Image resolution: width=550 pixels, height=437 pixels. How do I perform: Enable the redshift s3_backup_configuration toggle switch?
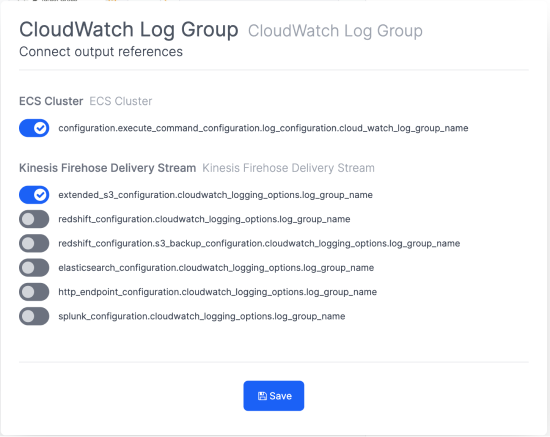click(34, 243)
